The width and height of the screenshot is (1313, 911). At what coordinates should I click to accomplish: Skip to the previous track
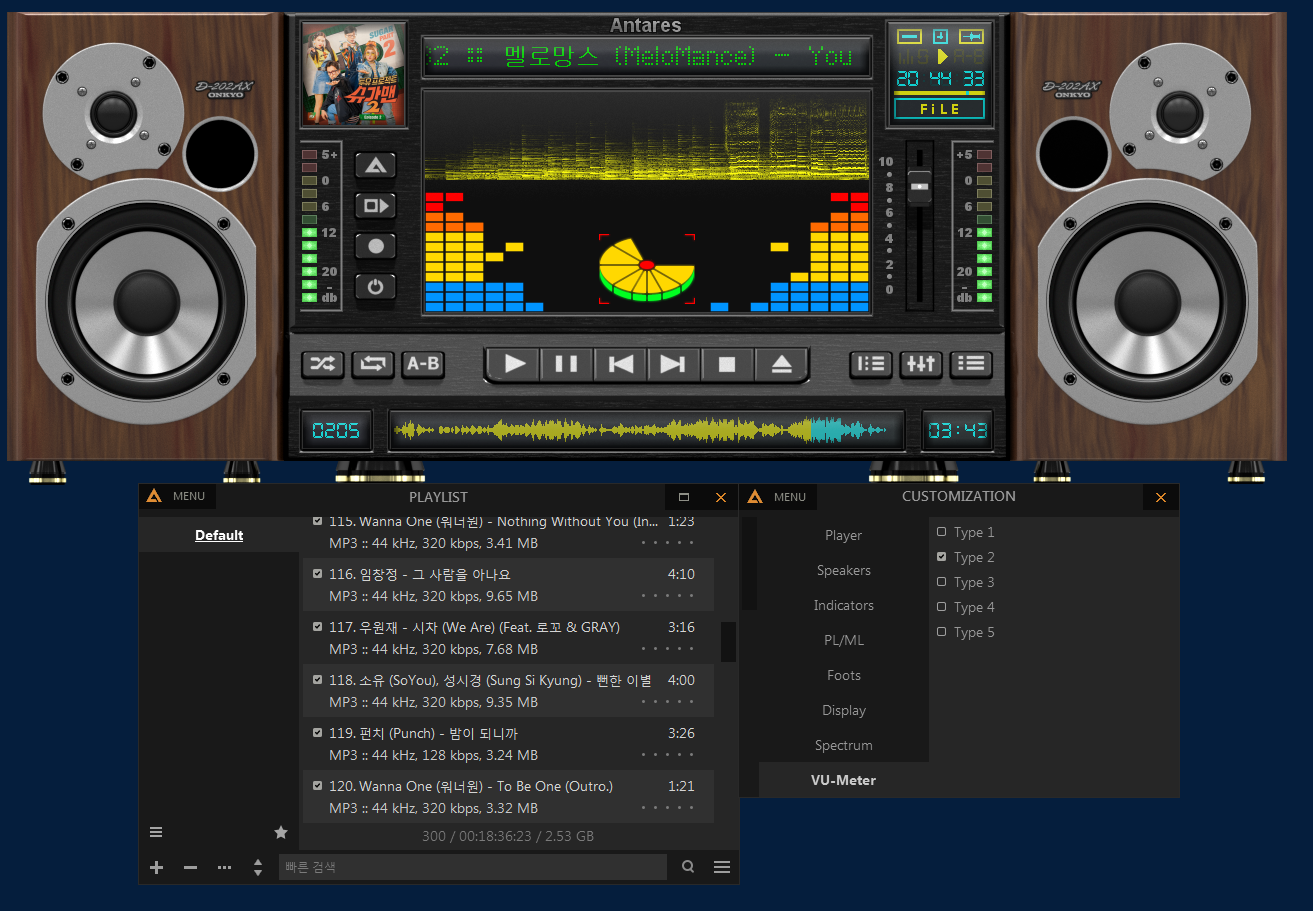pyautogui.click(x=621, y=364)
